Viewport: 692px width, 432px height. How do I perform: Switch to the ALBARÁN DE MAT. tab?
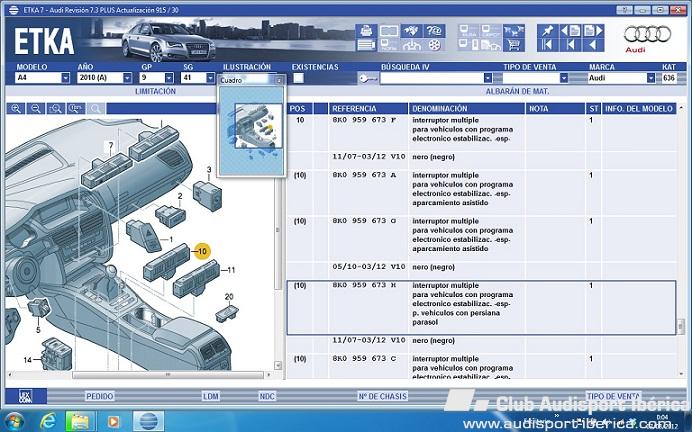click(x=517, y=92)
